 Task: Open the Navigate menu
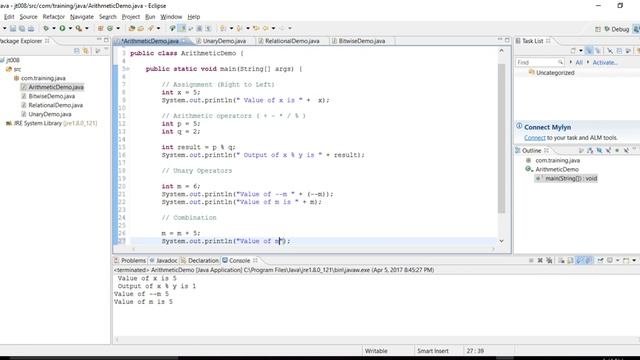point(82,17)
